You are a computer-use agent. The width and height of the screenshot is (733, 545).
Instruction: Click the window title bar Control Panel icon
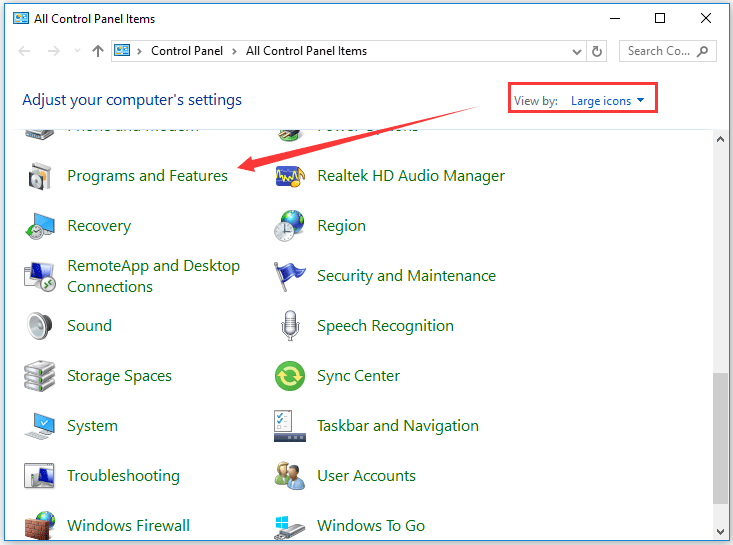tap(21, 18)
